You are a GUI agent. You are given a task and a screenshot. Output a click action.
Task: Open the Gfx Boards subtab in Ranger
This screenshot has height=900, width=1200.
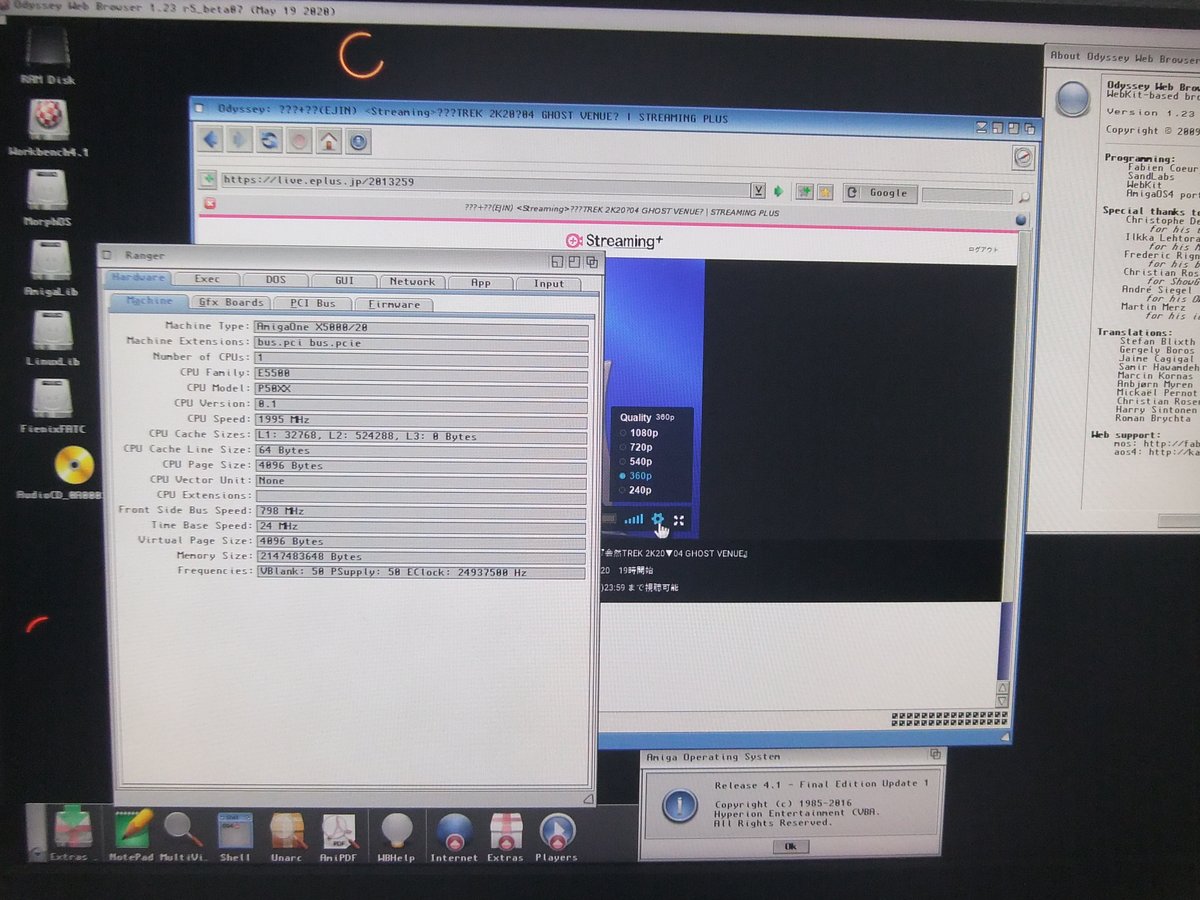pos(230,302)
